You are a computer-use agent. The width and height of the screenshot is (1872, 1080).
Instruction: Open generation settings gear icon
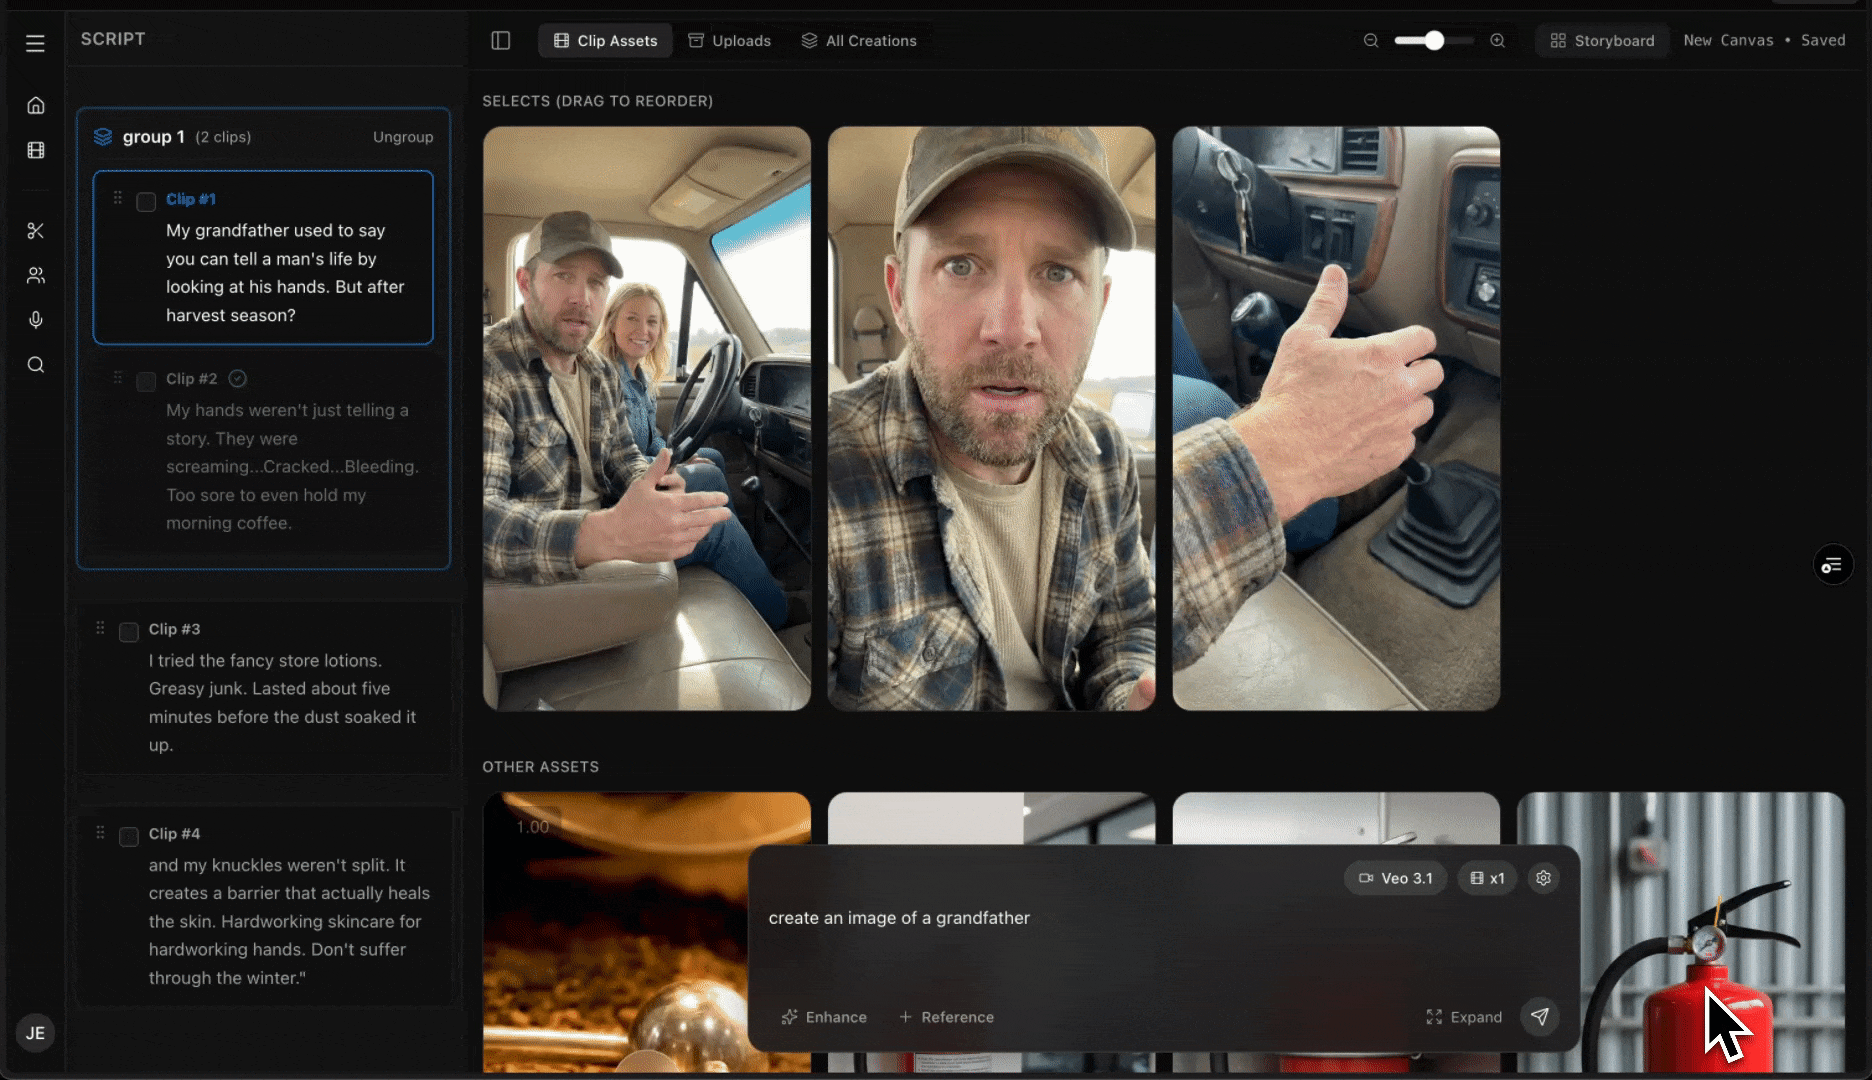point(1543,878)
